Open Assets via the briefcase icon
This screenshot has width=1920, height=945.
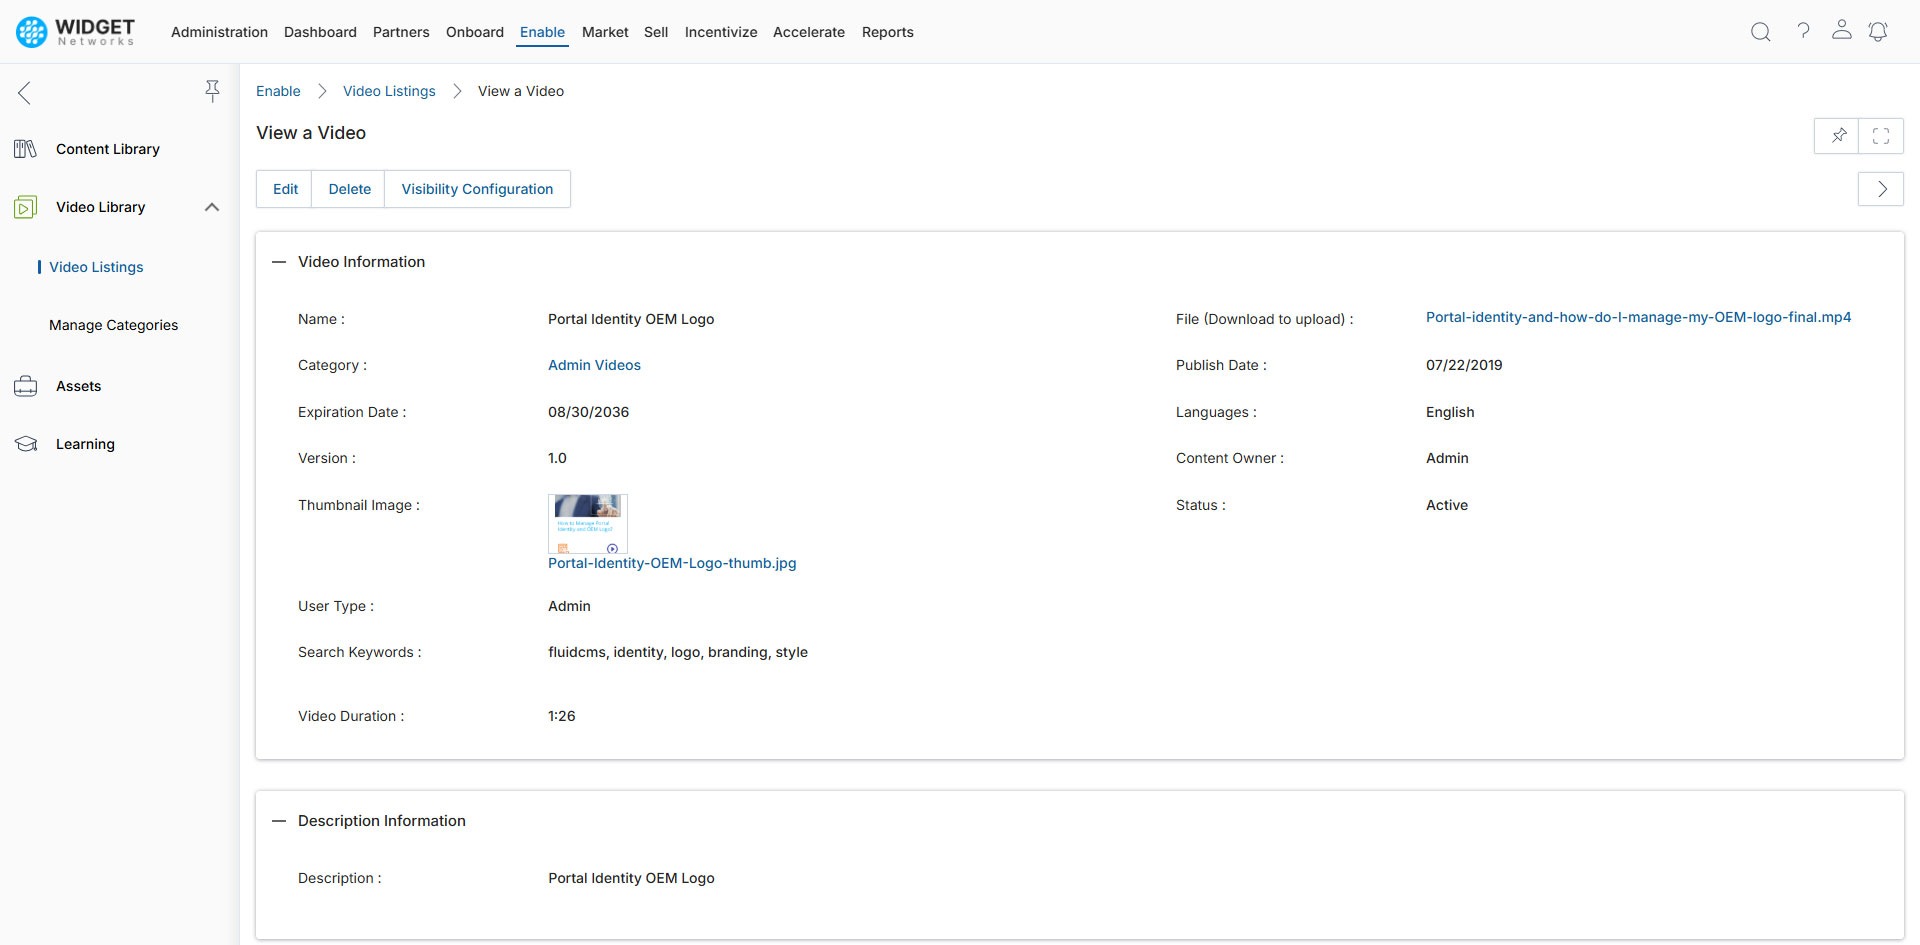(x=24, y=385)
